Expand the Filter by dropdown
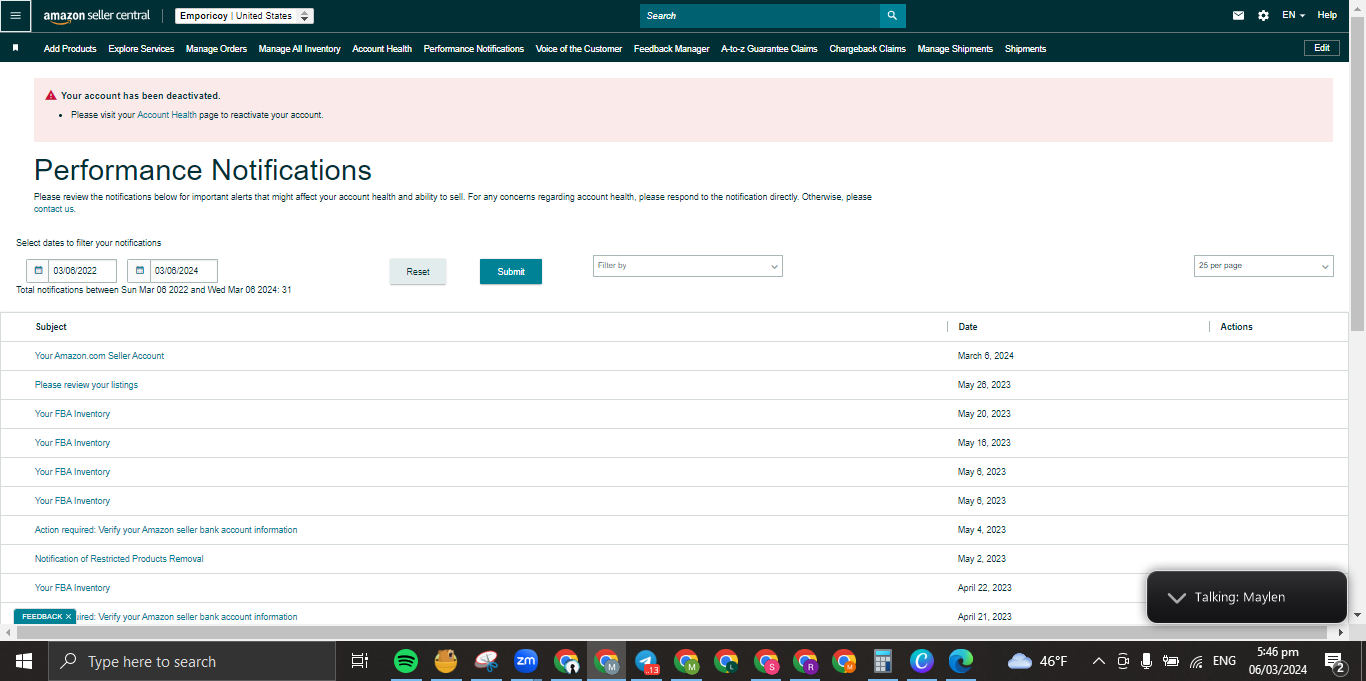This screenshot has height=681, width=1366. [x=688, y=266]
